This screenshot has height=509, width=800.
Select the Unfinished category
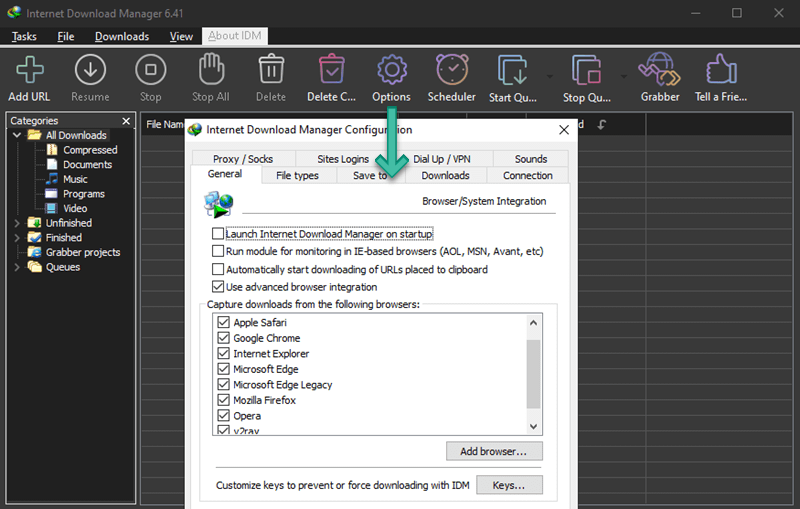coord(68,223)
